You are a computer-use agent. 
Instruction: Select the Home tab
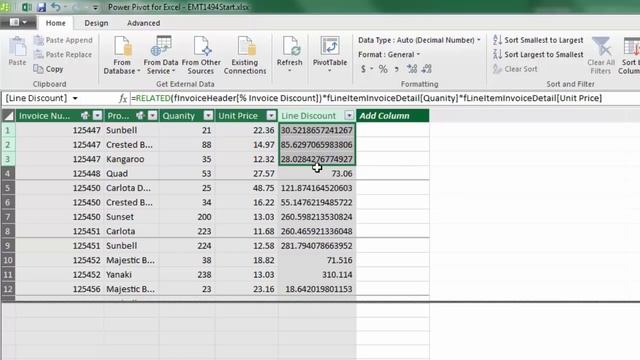tap(56, 23)
